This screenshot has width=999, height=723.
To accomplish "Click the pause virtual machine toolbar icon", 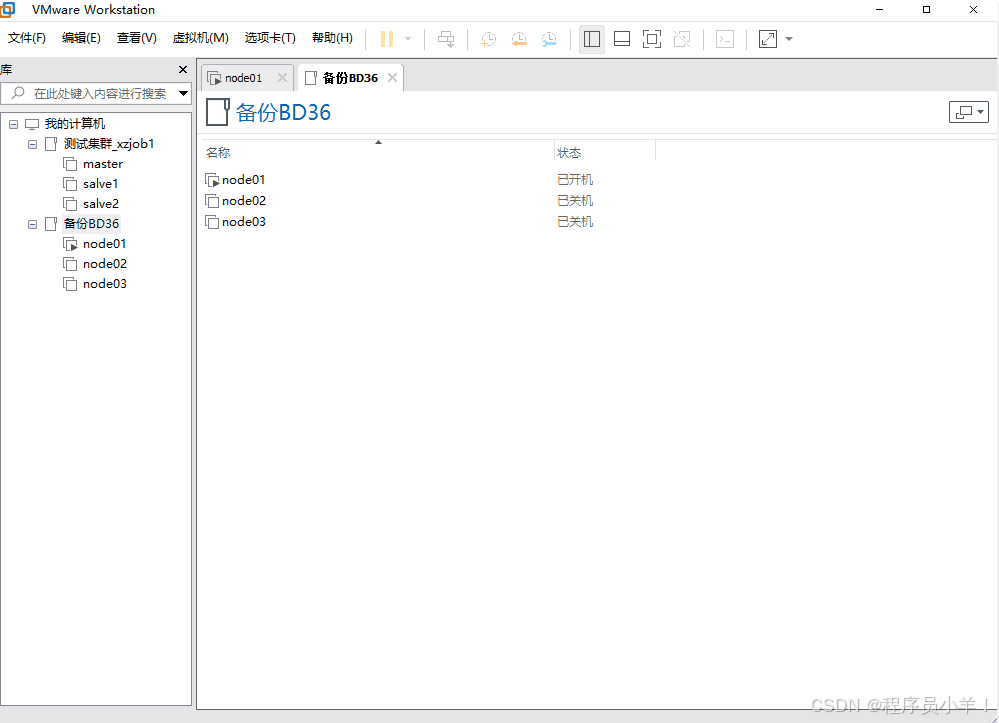I will point(387,39).
